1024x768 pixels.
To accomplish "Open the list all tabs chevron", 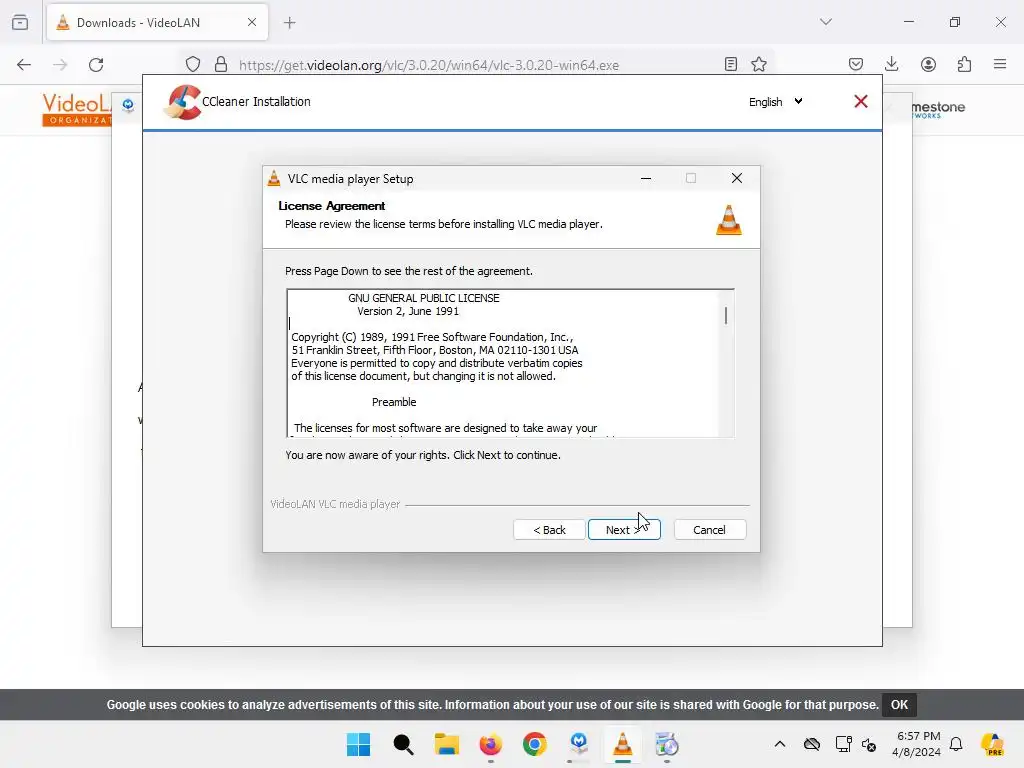I will point(825,22).
